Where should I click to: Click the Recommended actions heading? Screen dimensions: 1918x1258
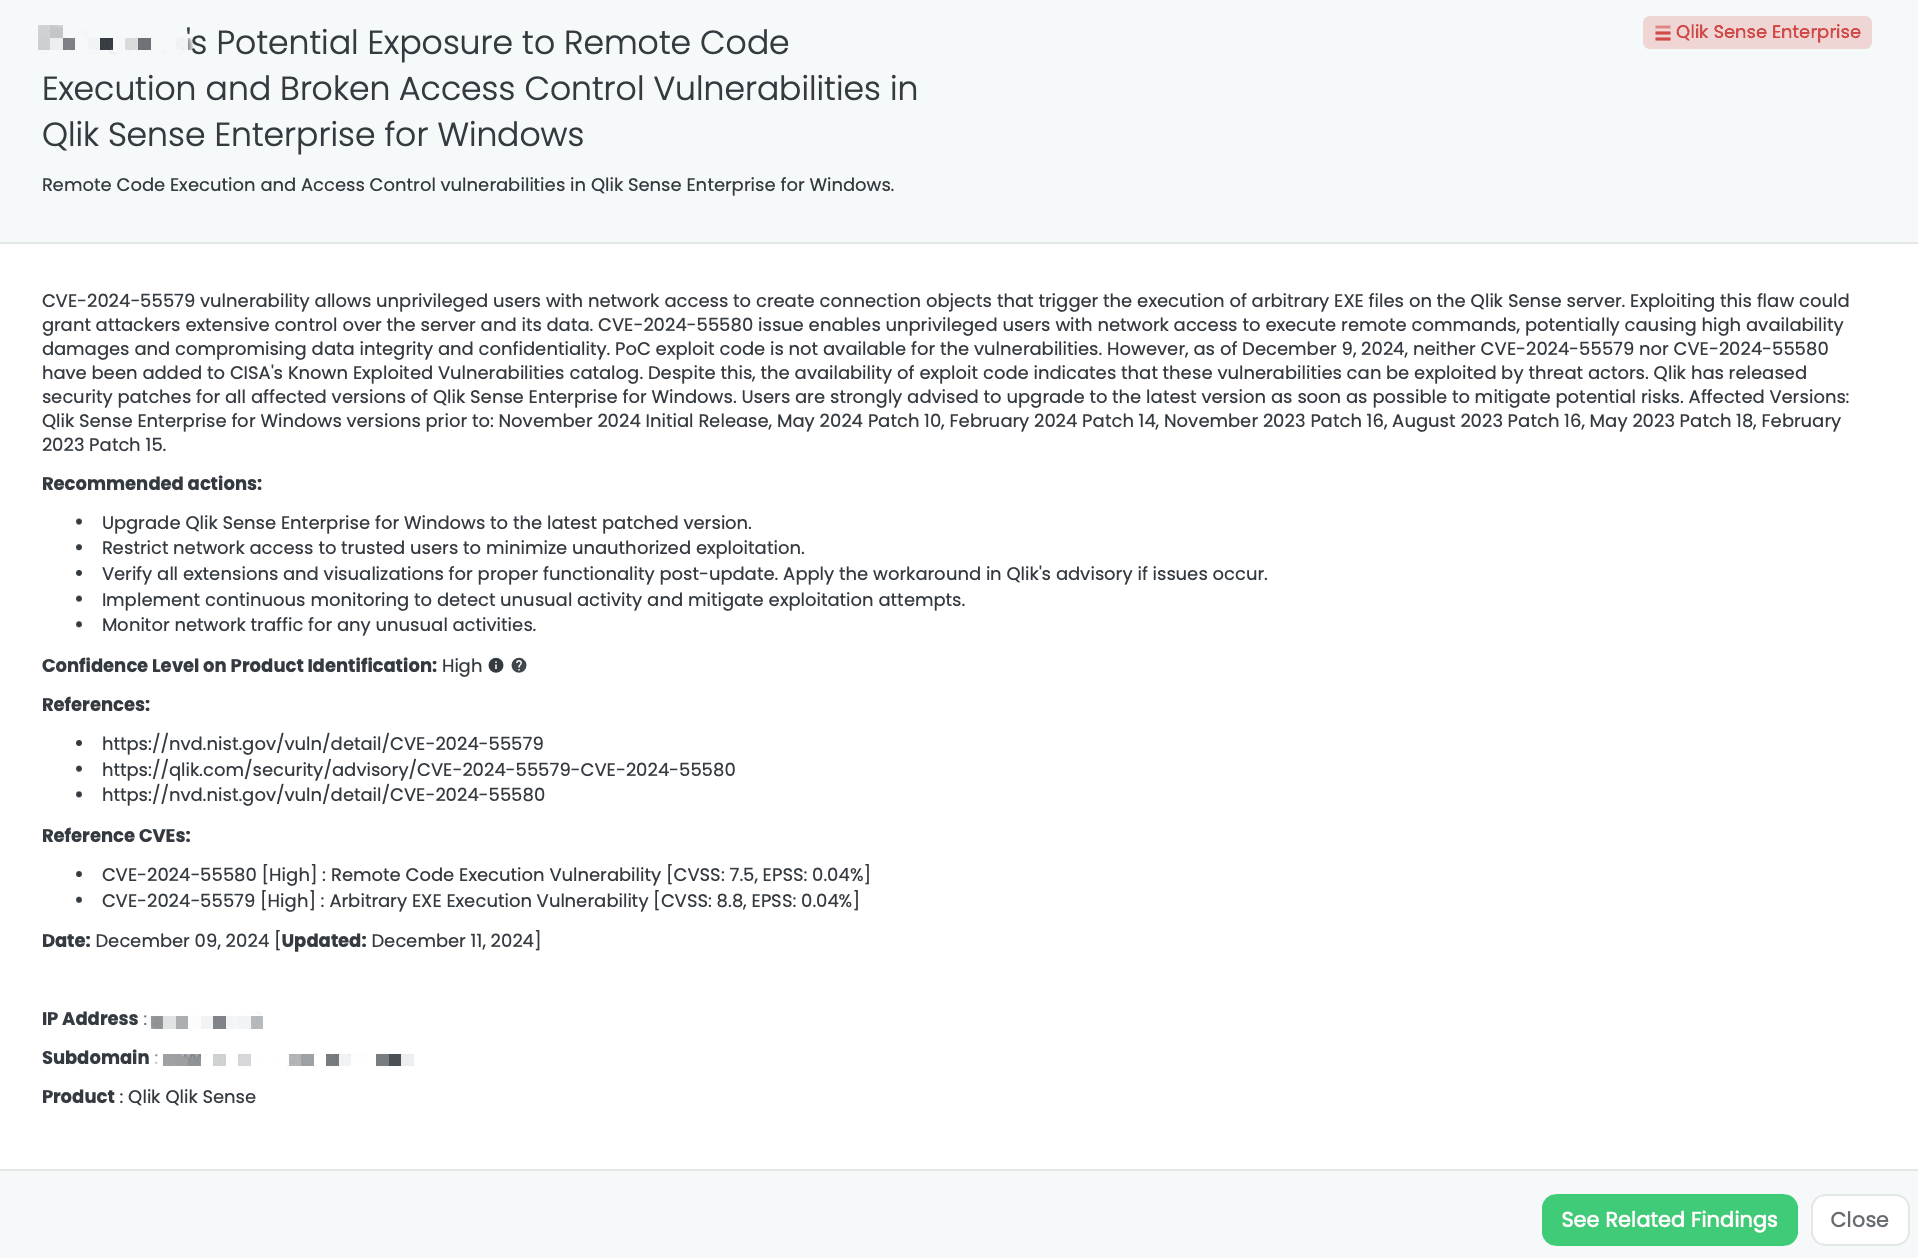coord(152,484)
